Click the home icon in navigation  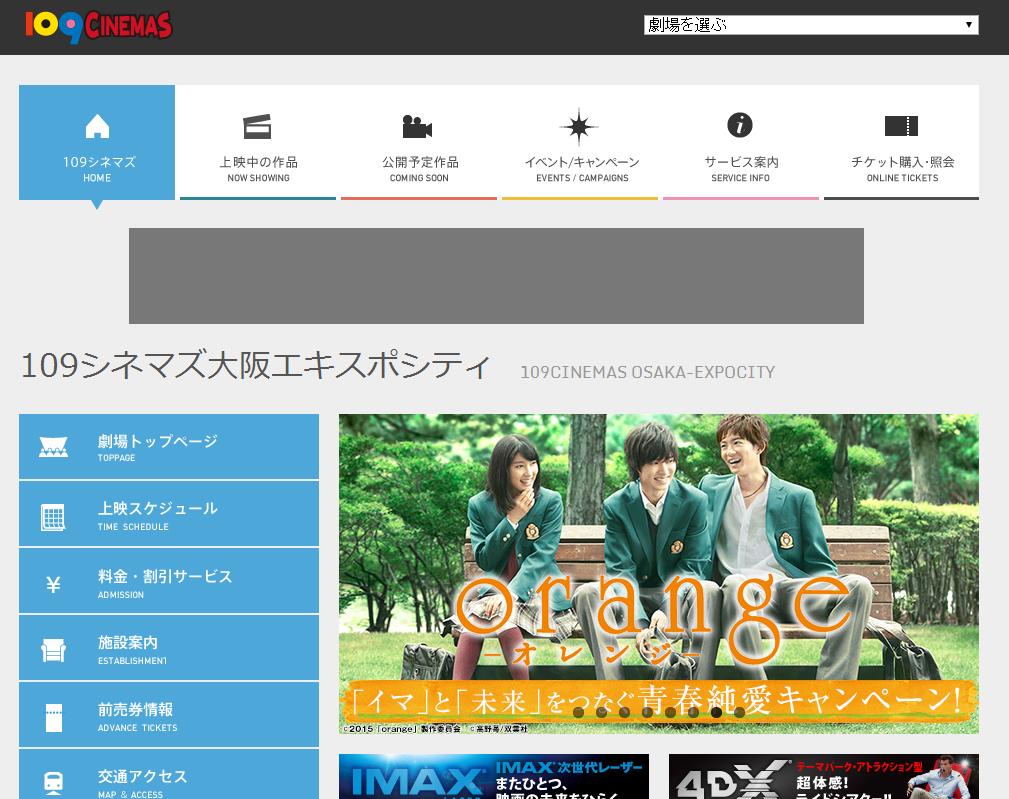coord(97,126)
